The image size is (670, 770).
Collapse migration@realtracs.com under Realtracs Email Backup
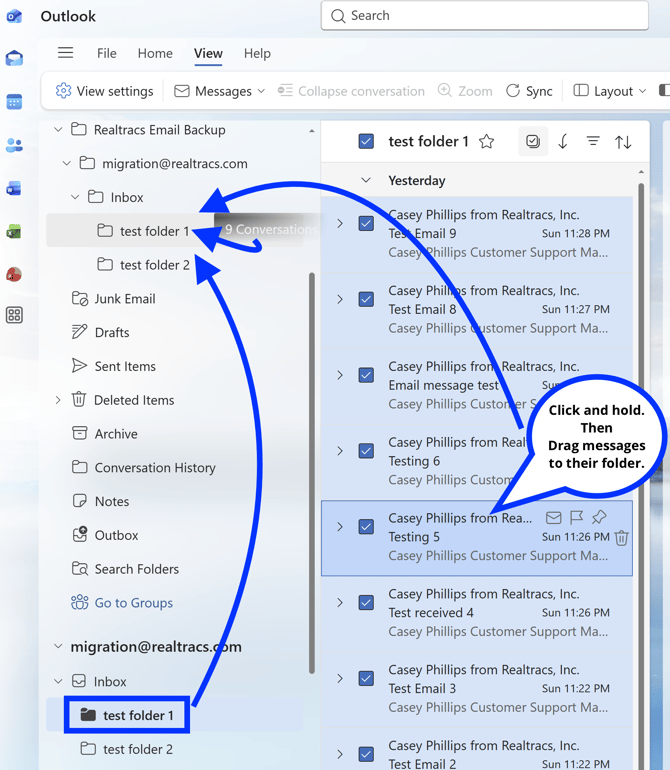[x=67, y=163]
